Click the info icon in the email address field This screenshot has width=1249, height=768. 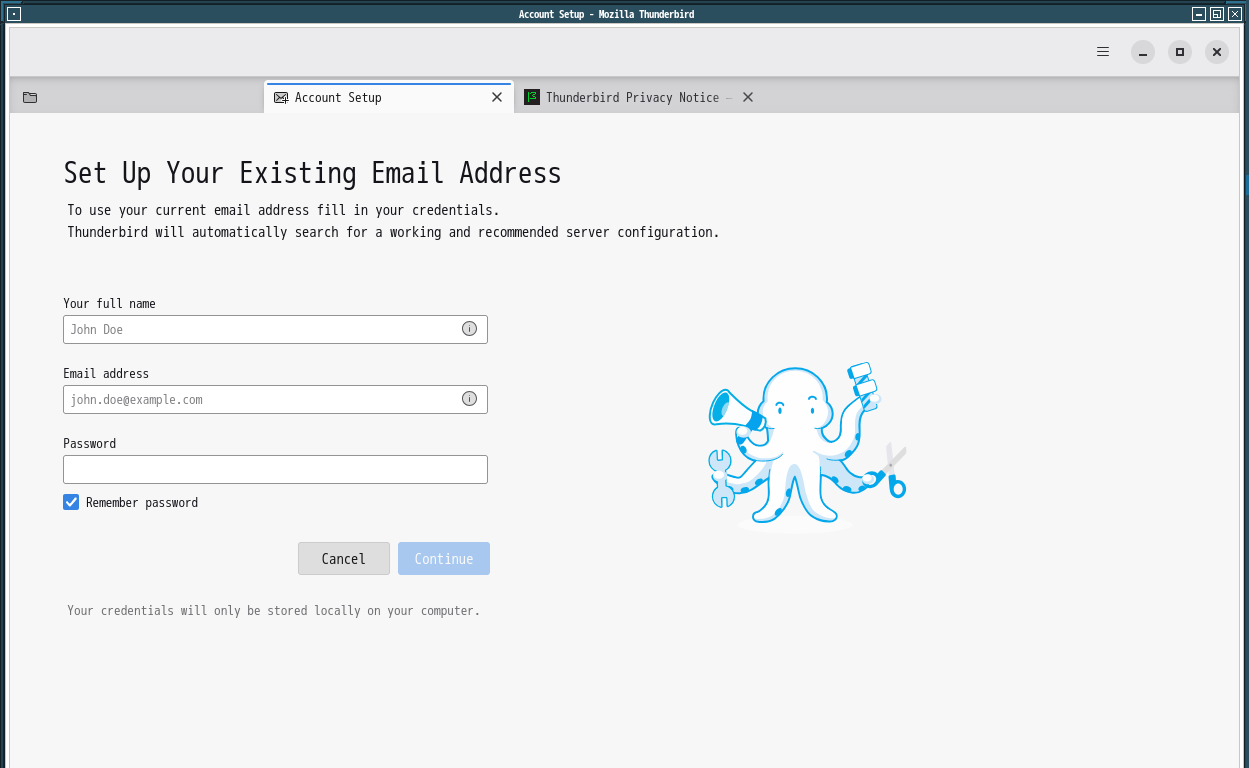point(469,399)
